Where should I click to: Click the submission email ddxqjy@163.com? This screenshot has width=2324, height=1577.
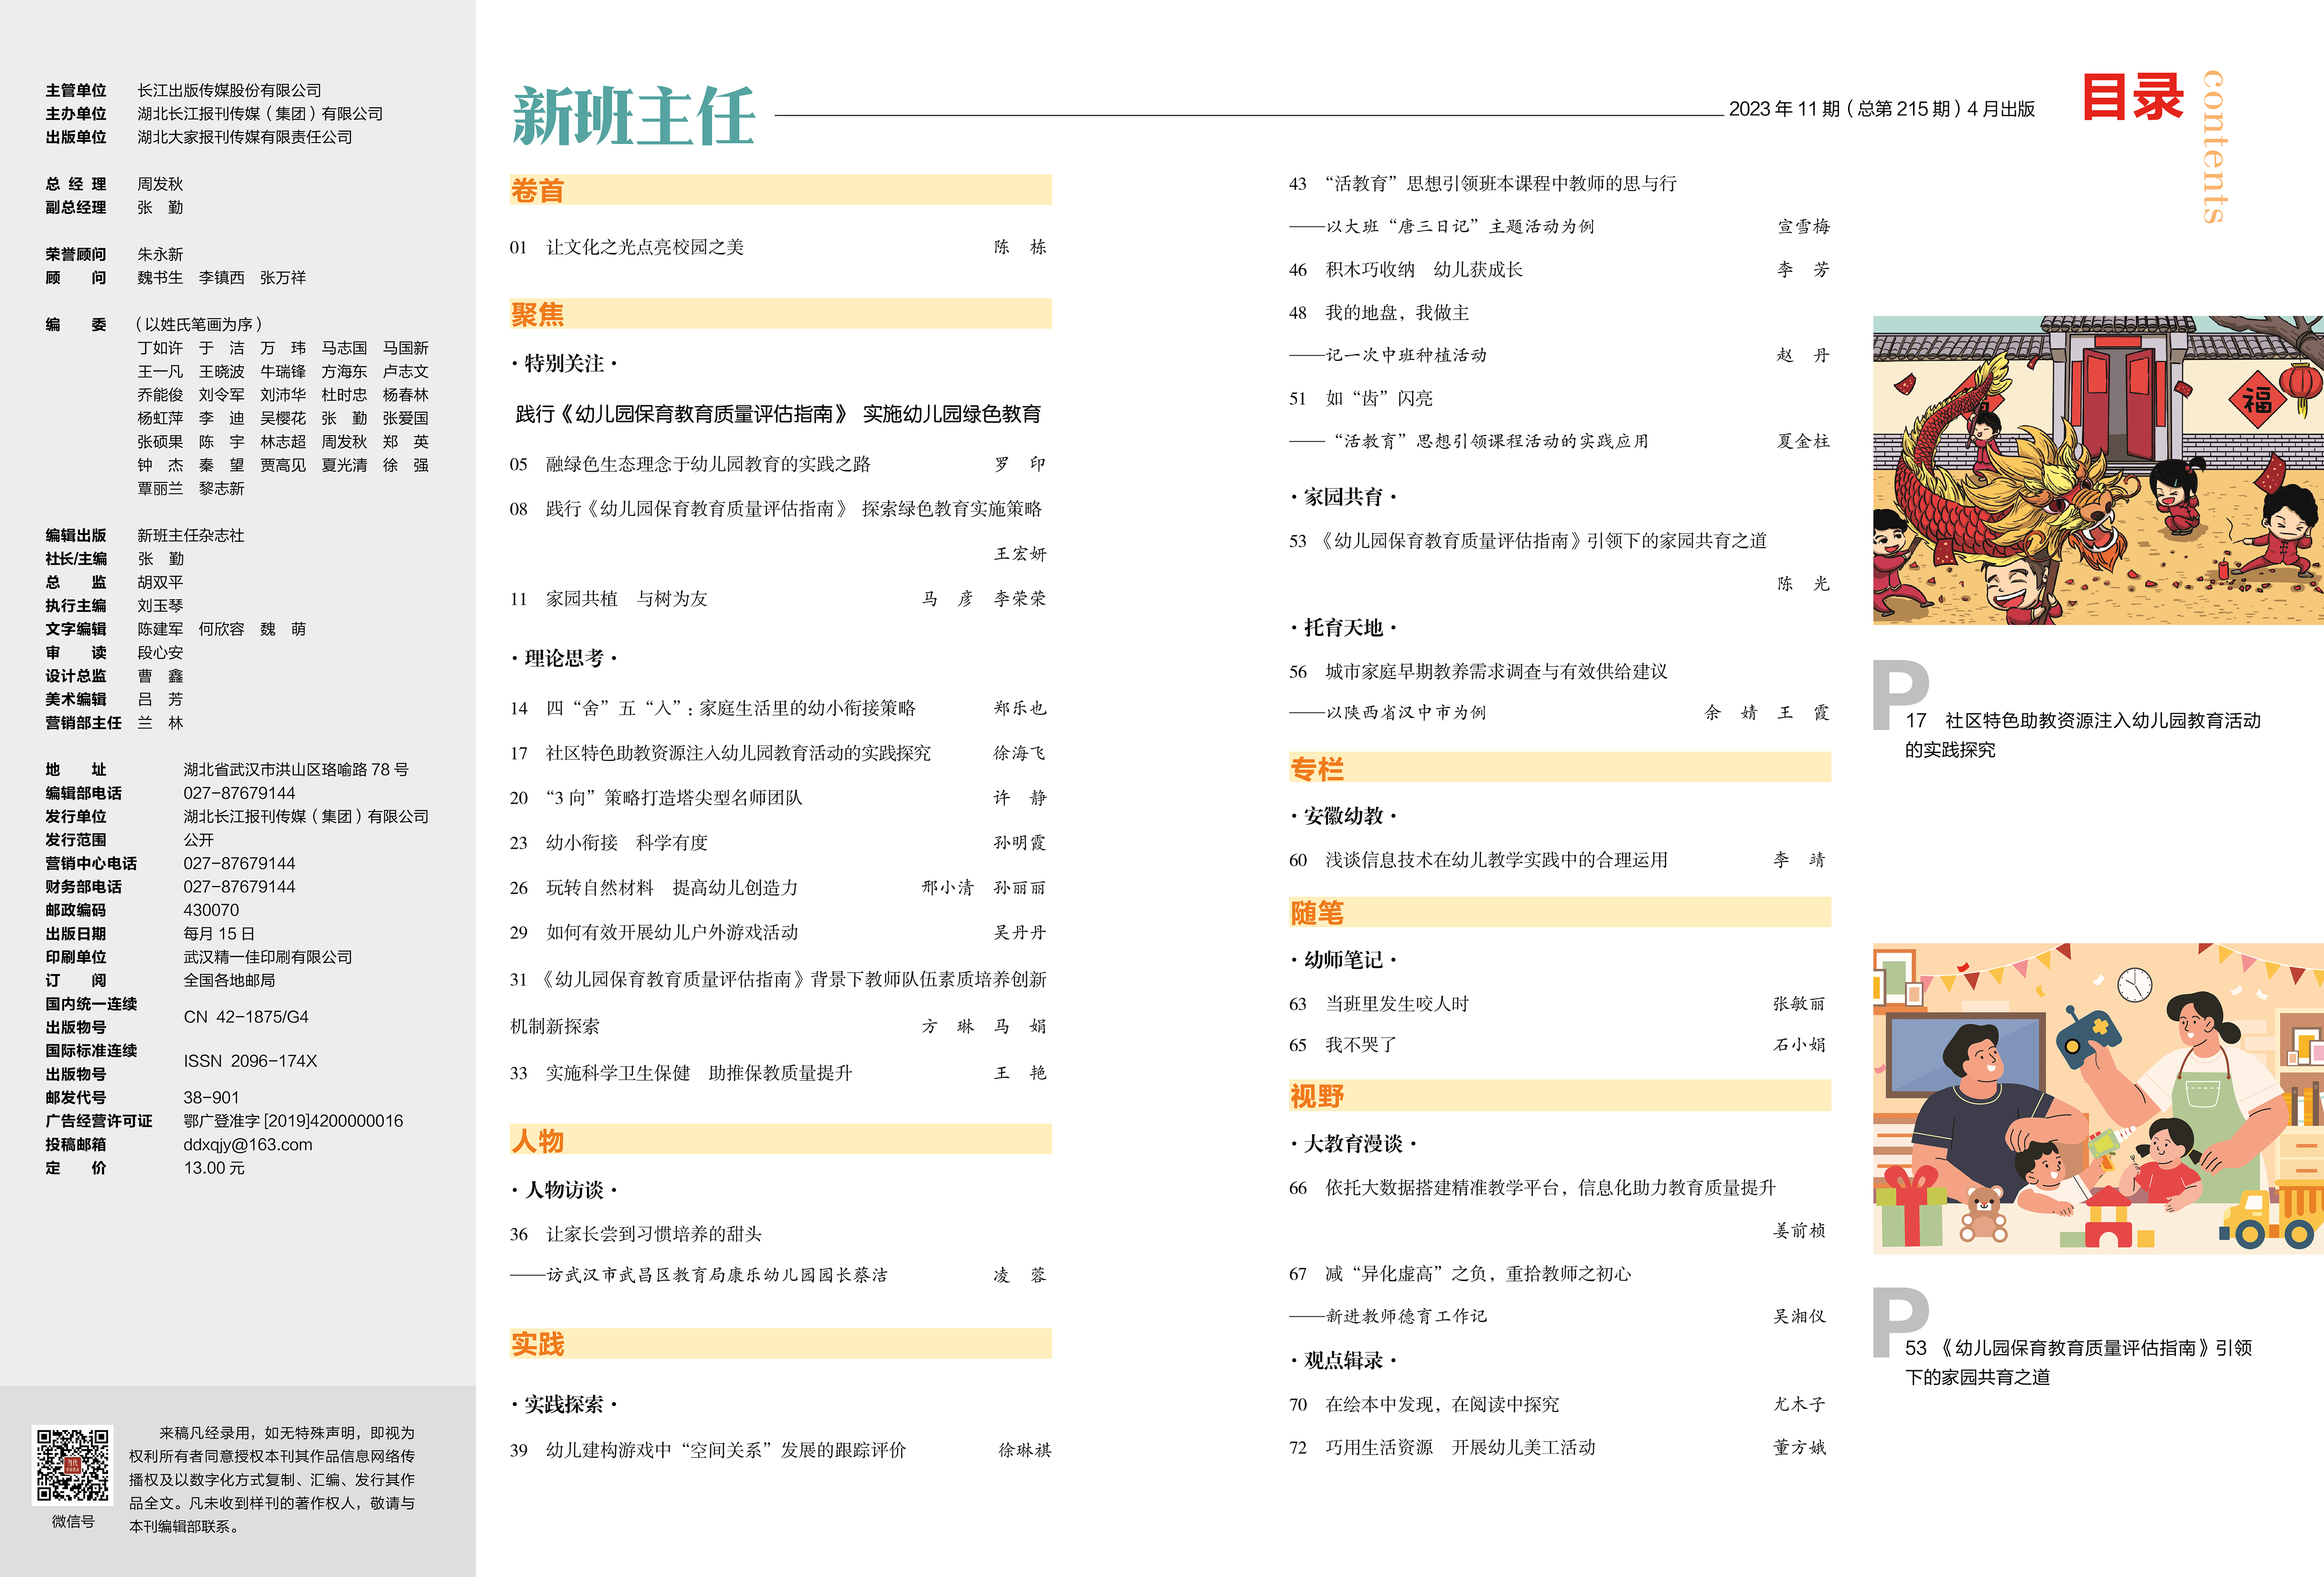pyautogui.click(x=248, y=1145)
